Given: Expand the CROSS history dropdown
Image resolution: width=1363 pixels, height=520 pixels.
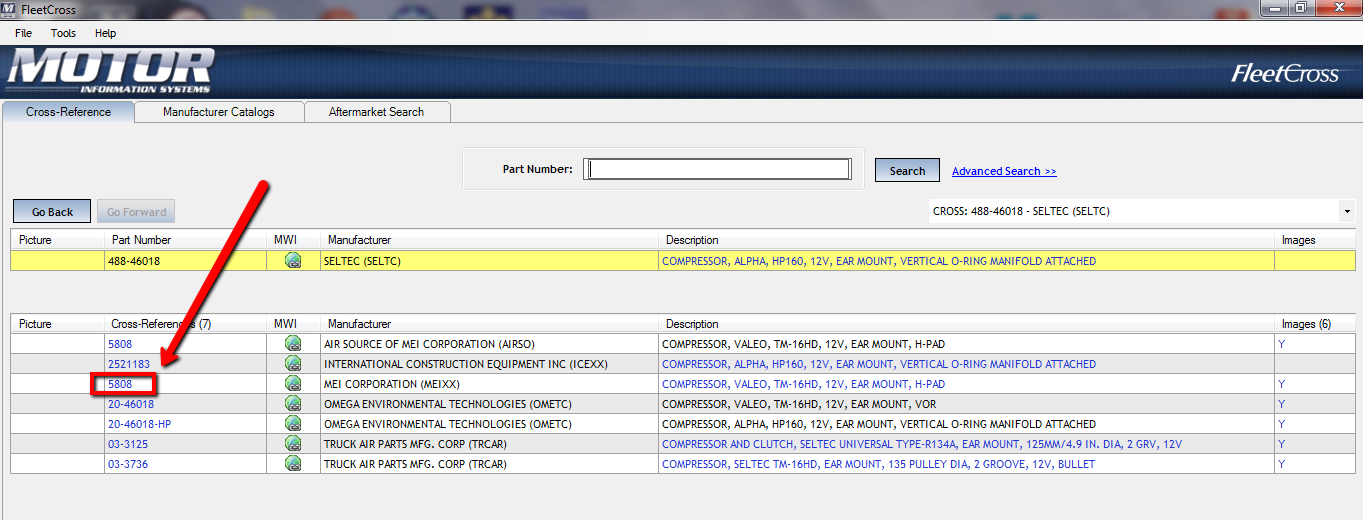Looking at the screenshot, I should click(1346, 212).
